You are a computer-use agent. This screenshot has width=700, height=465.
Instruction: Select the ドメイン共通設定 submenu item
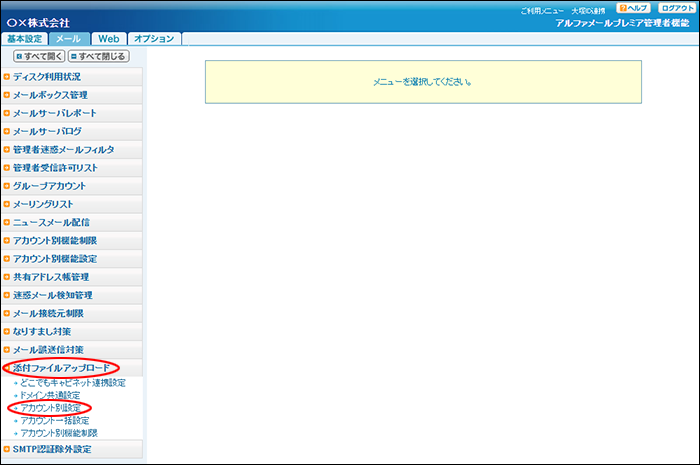click(x=50, y=395)
